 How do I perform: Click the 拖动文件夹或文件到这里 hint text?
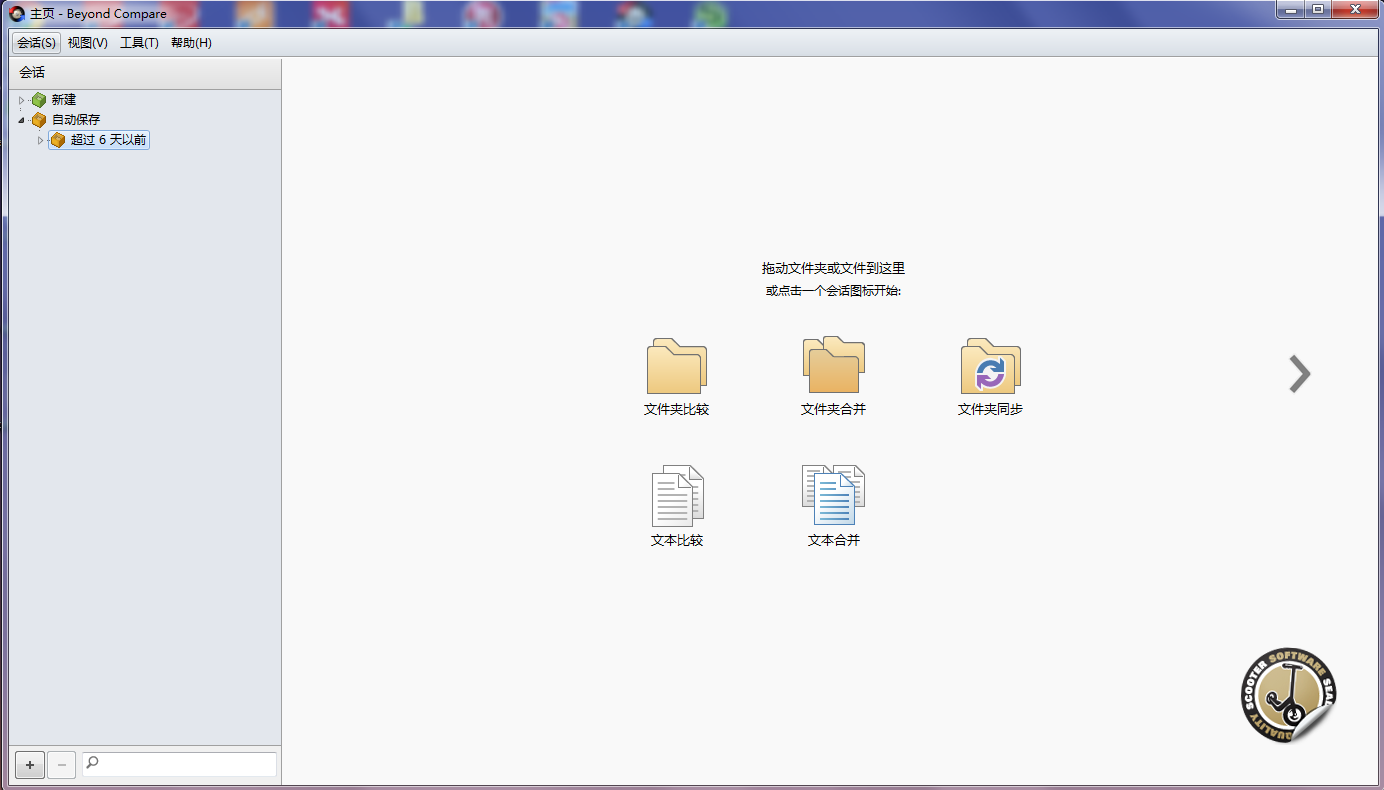[833, 268]
